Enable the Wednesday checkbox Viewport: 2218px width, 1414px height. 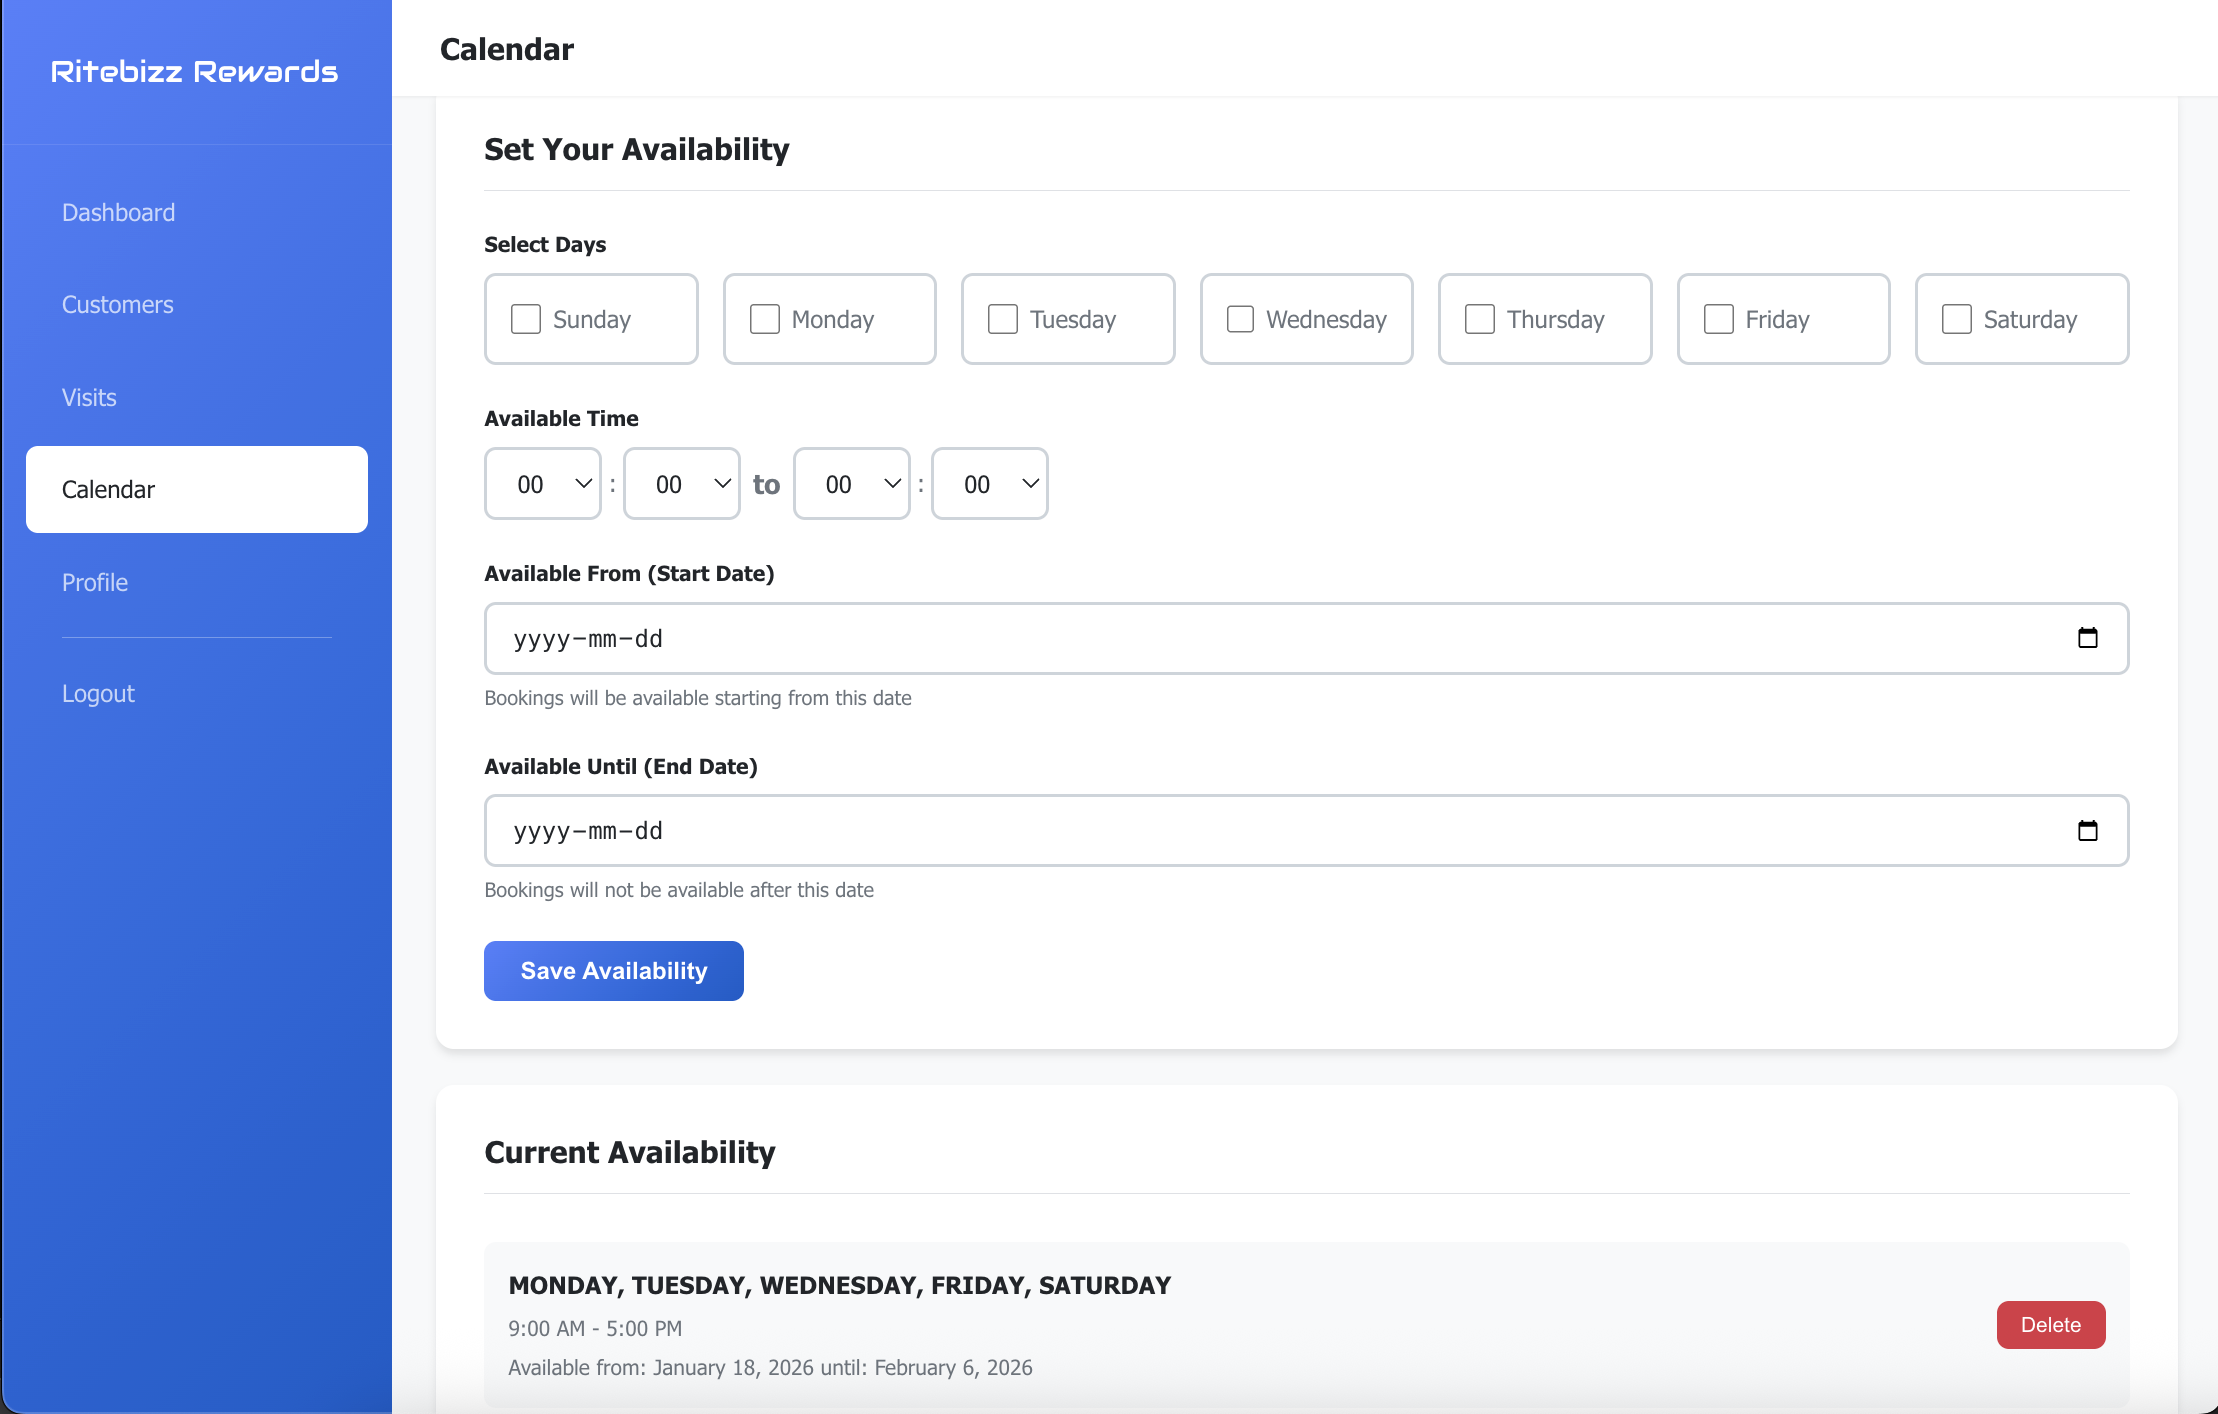1241,319
